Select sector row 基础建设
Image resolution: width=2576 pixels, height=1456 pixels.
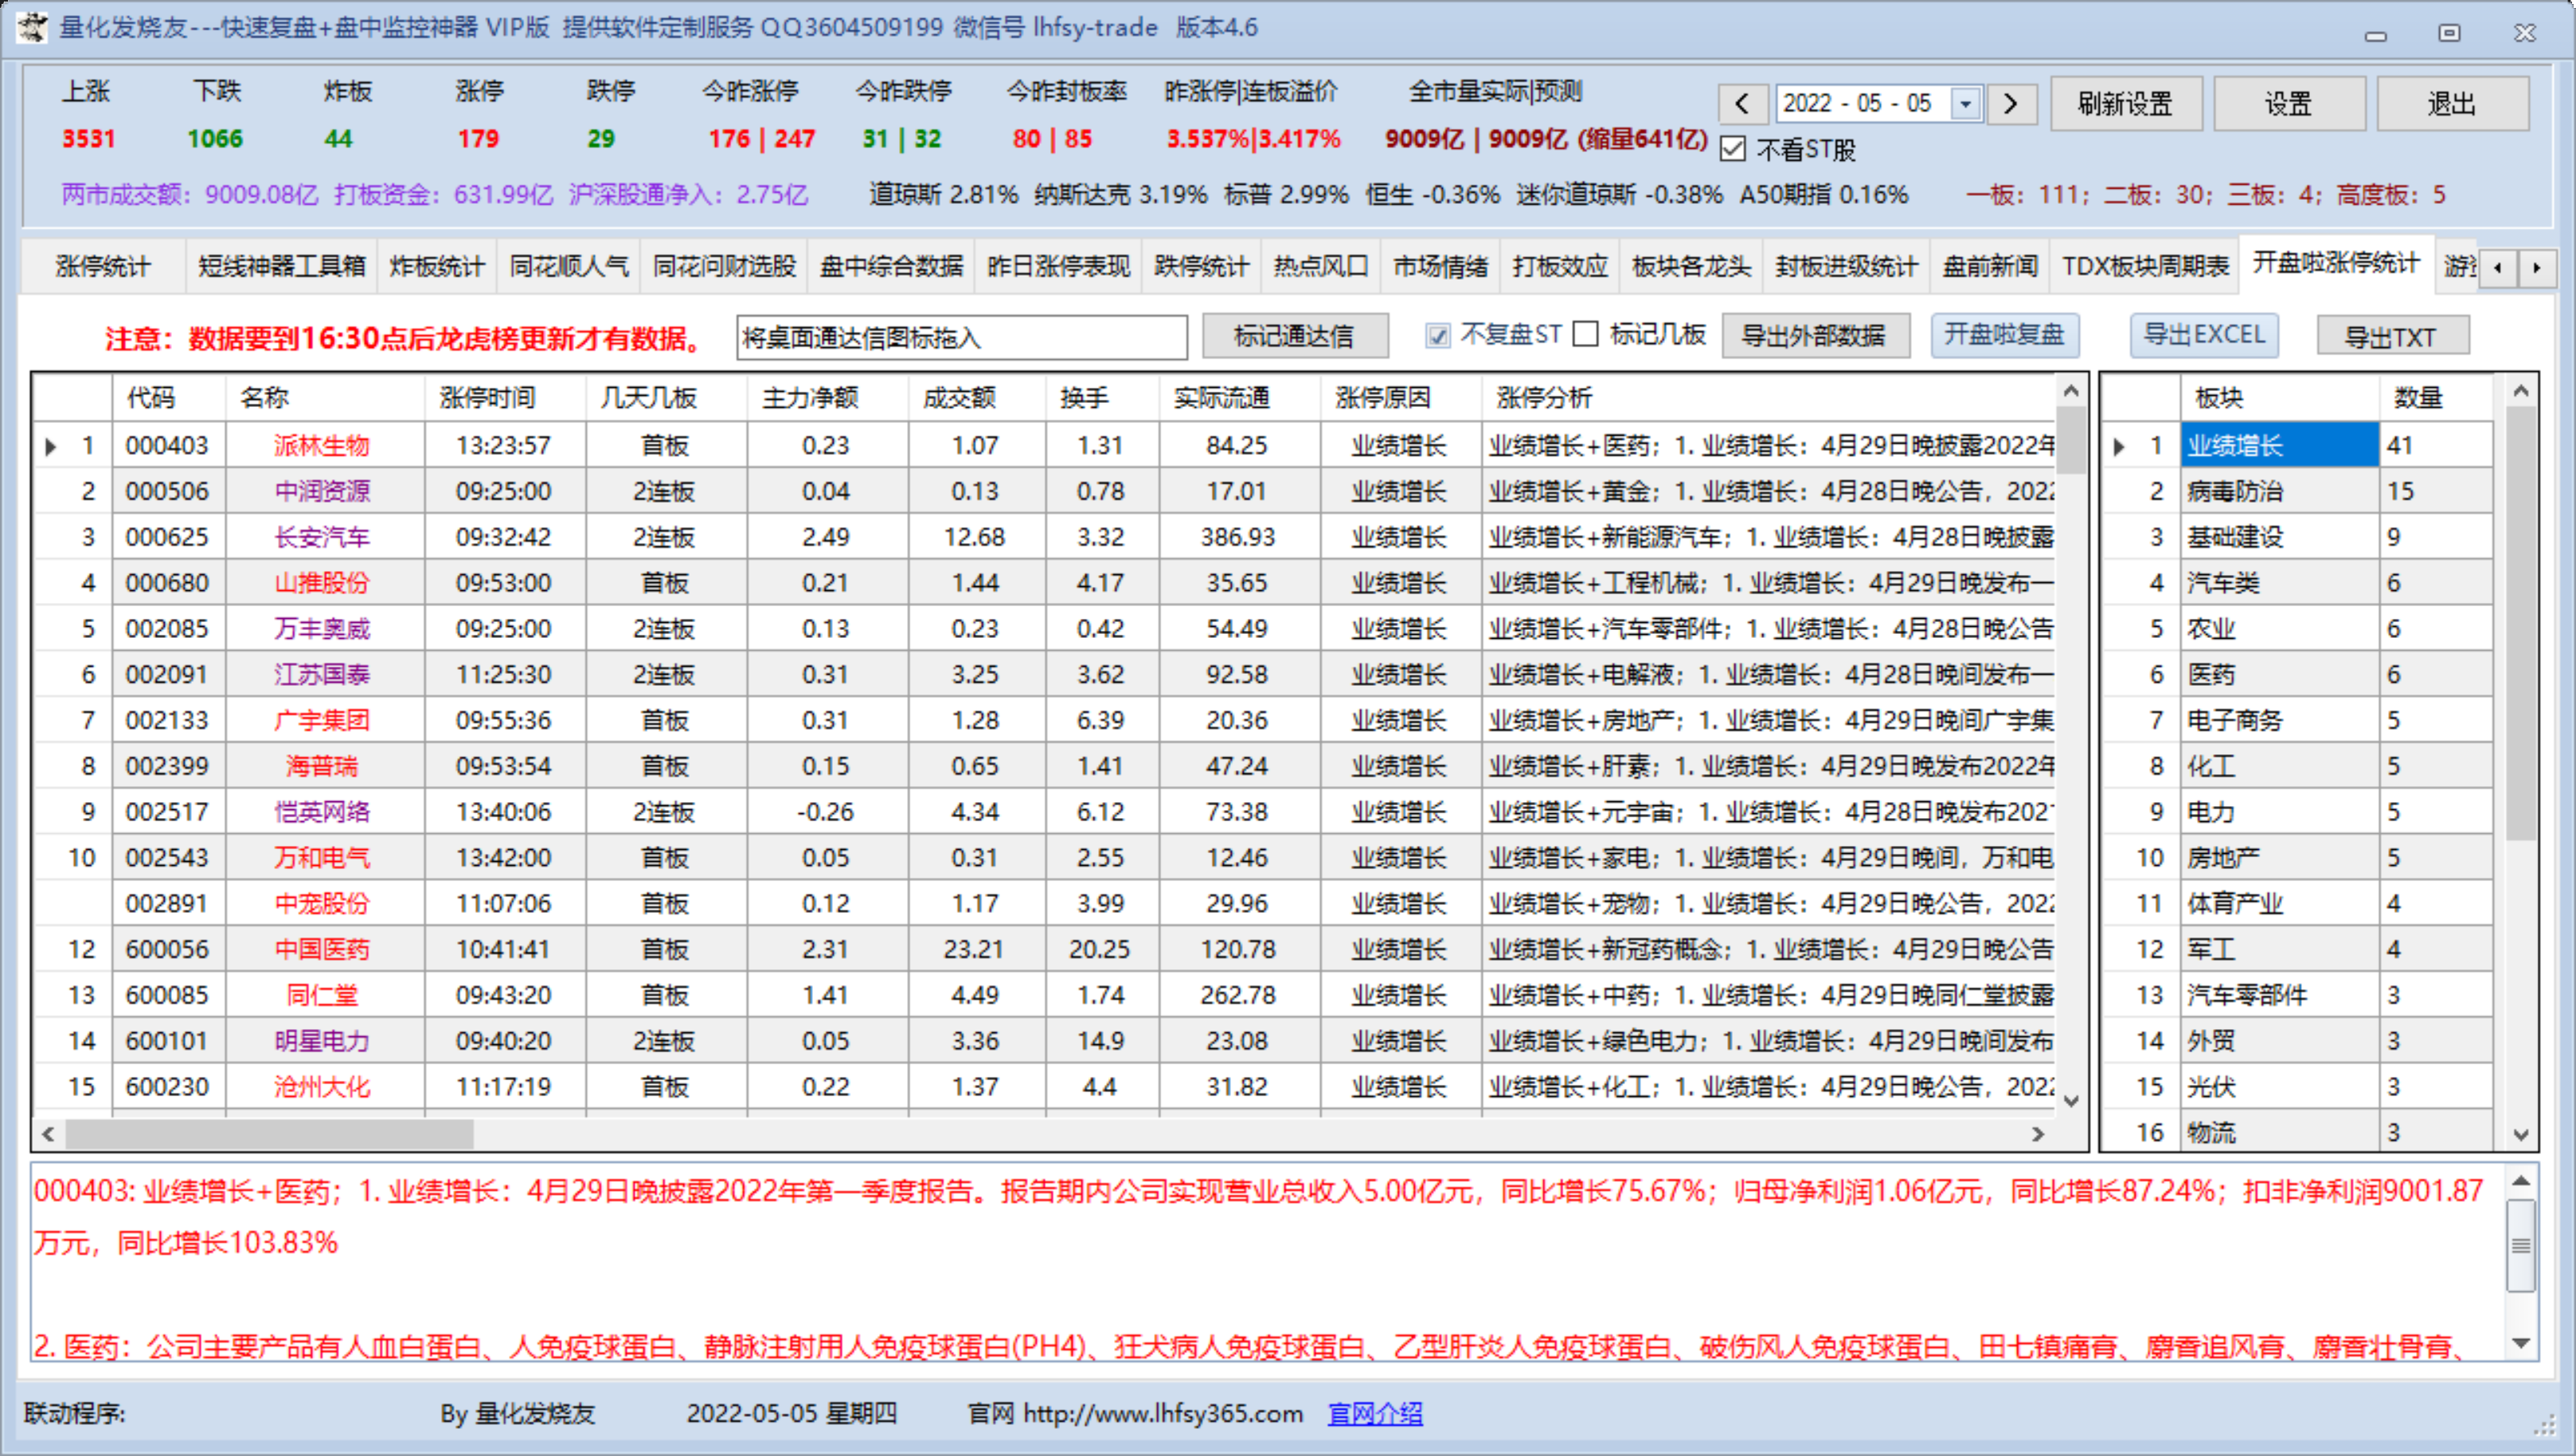click(x=2298, y=537)
